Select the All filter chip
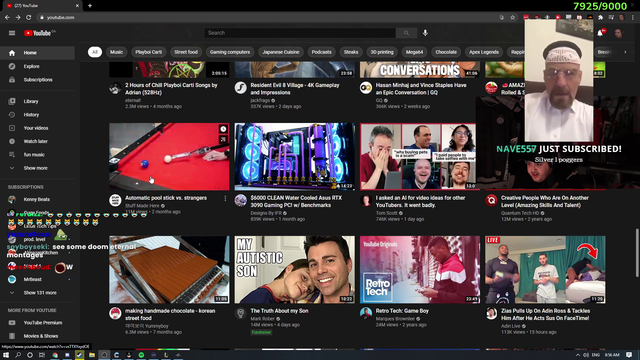Viewport: 640px width, 360px height. (95, 52)
